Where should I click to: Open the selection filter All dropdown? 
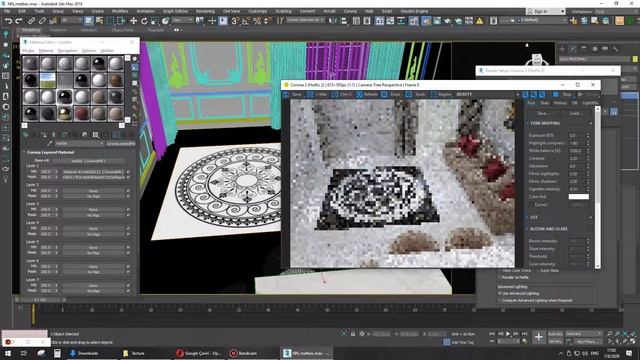pyautogui.click(x=71, y=20)
